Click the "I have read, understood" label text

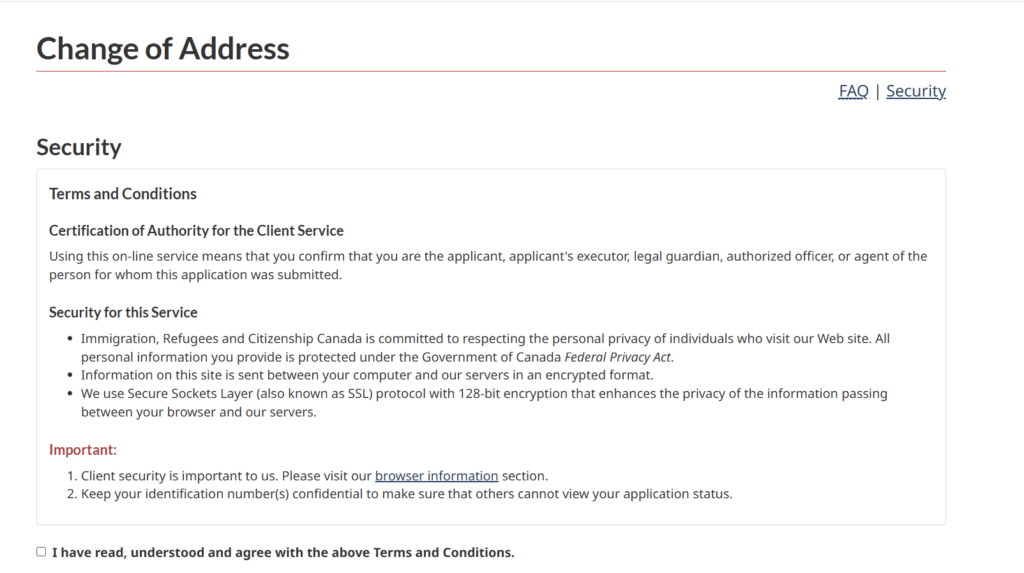(283, 552)
